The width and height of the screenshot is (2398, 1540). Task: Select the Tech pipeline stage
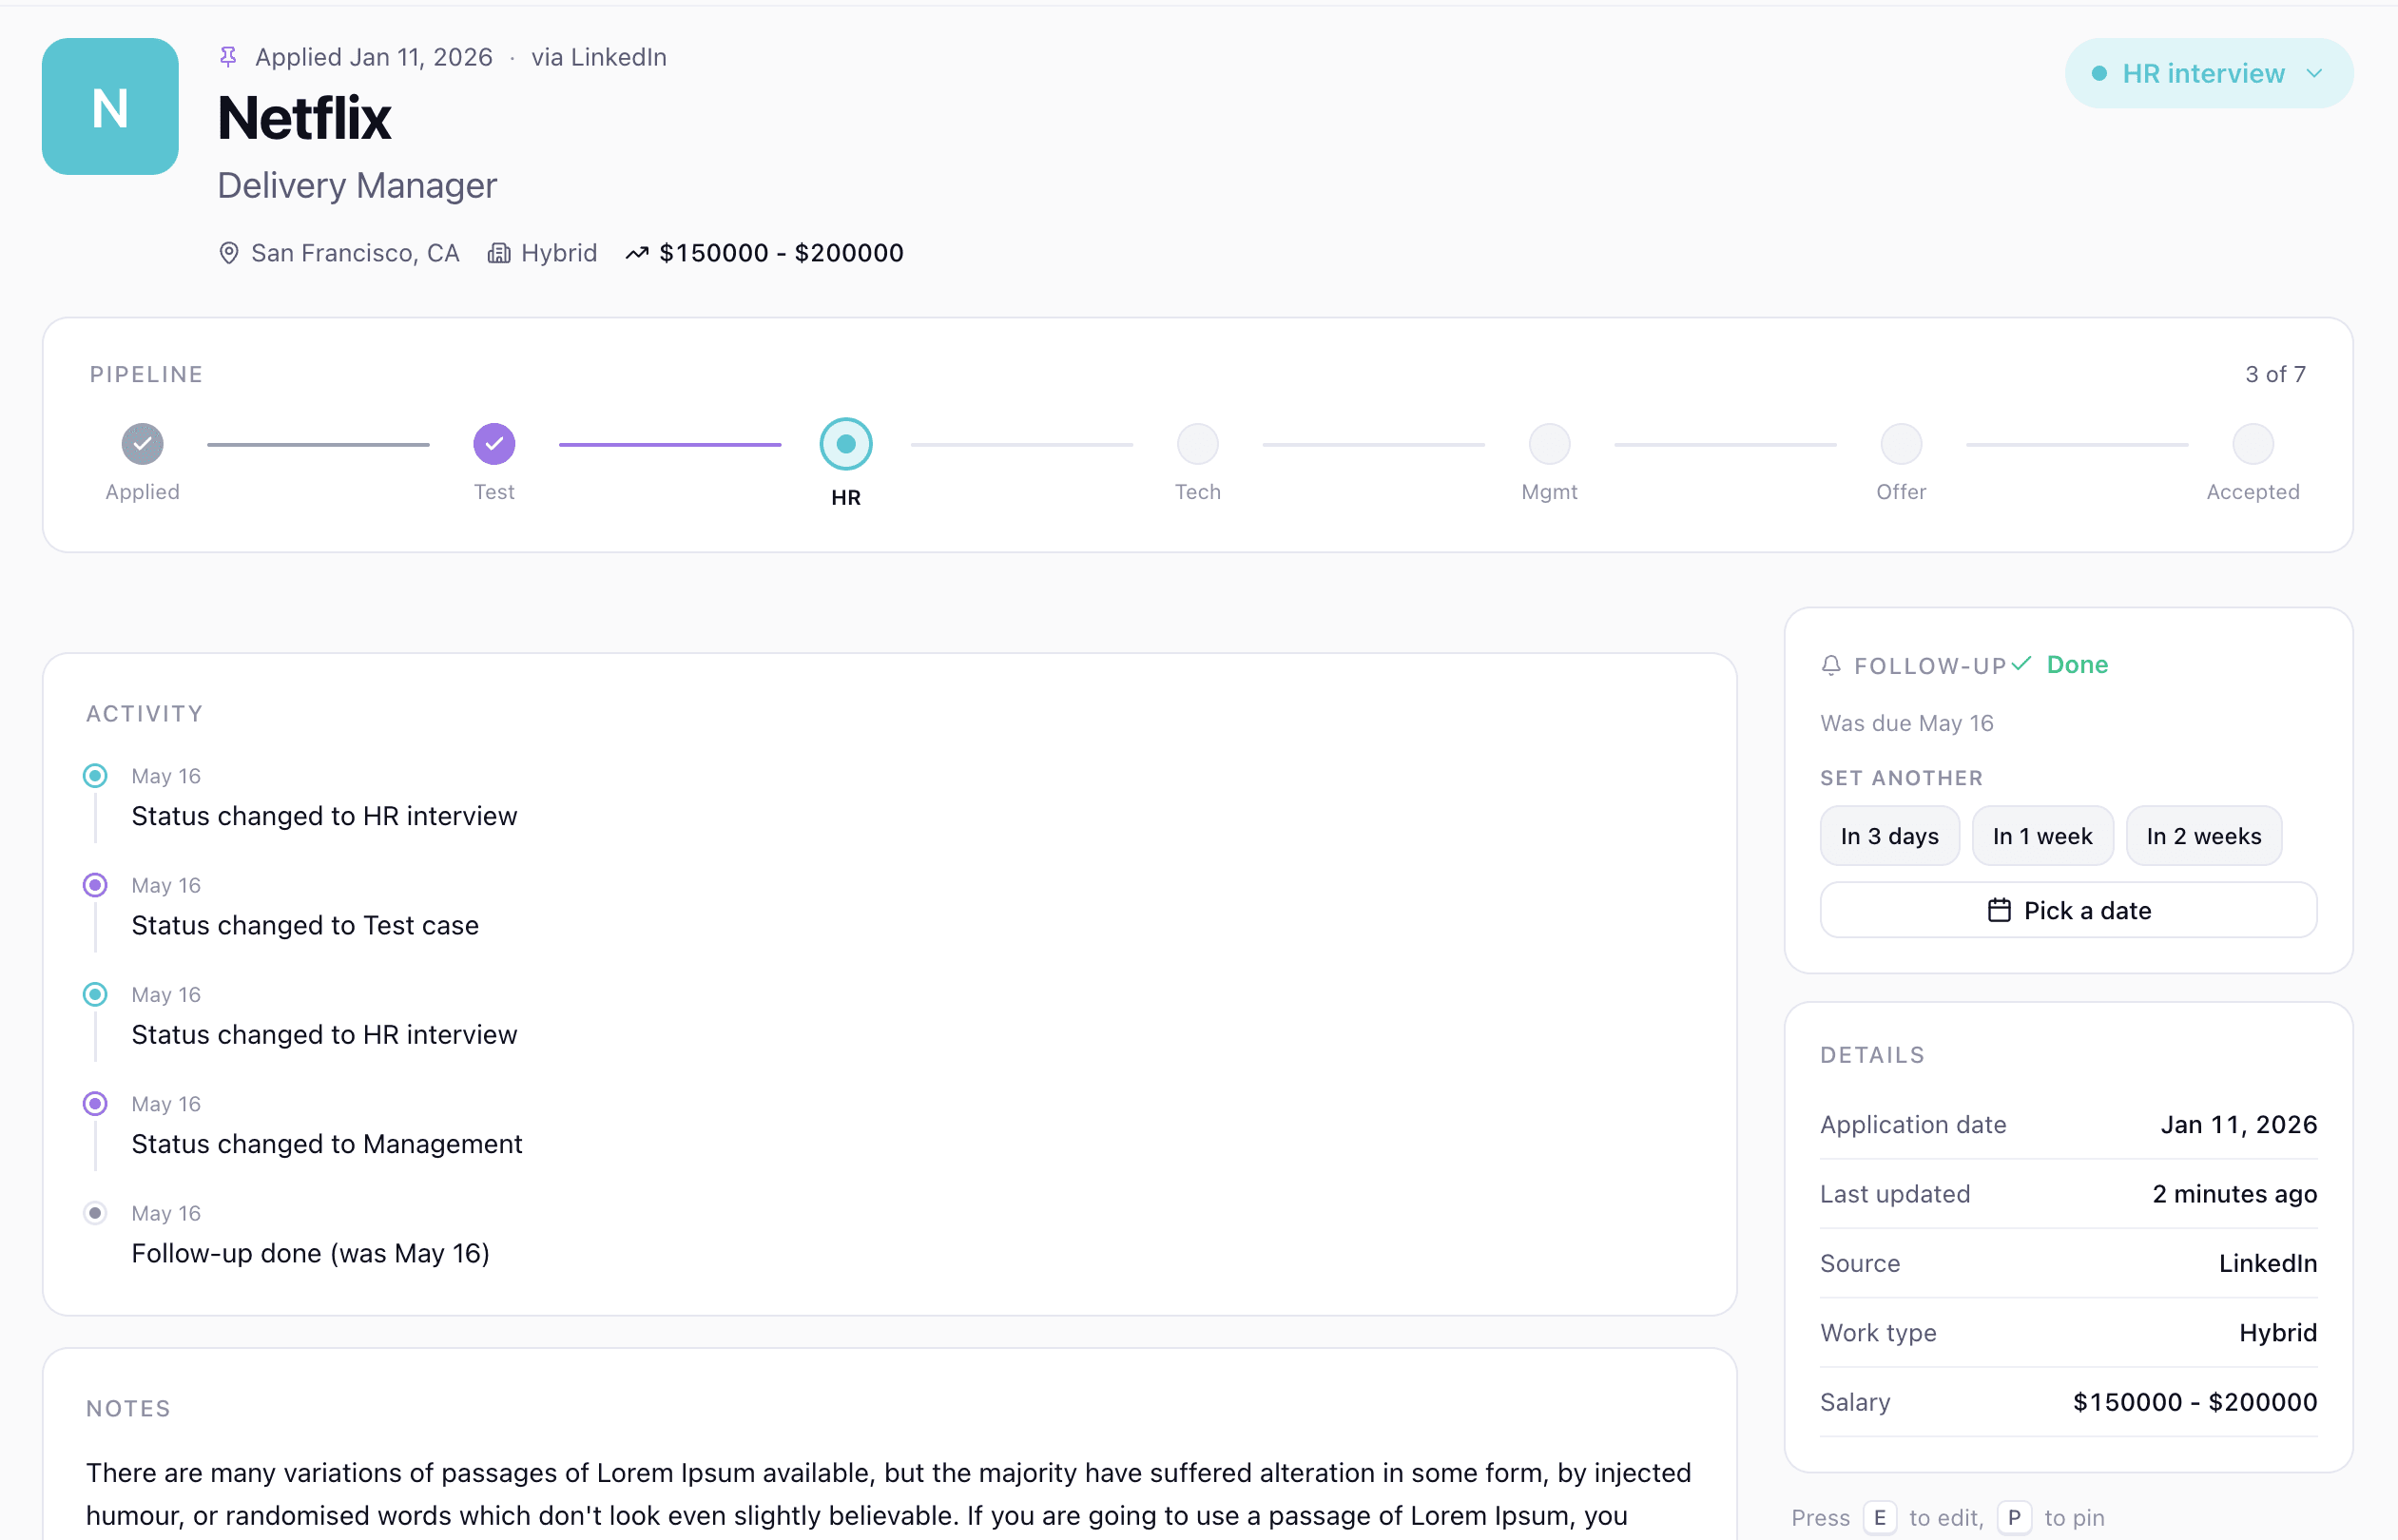tap(1198, 444)
